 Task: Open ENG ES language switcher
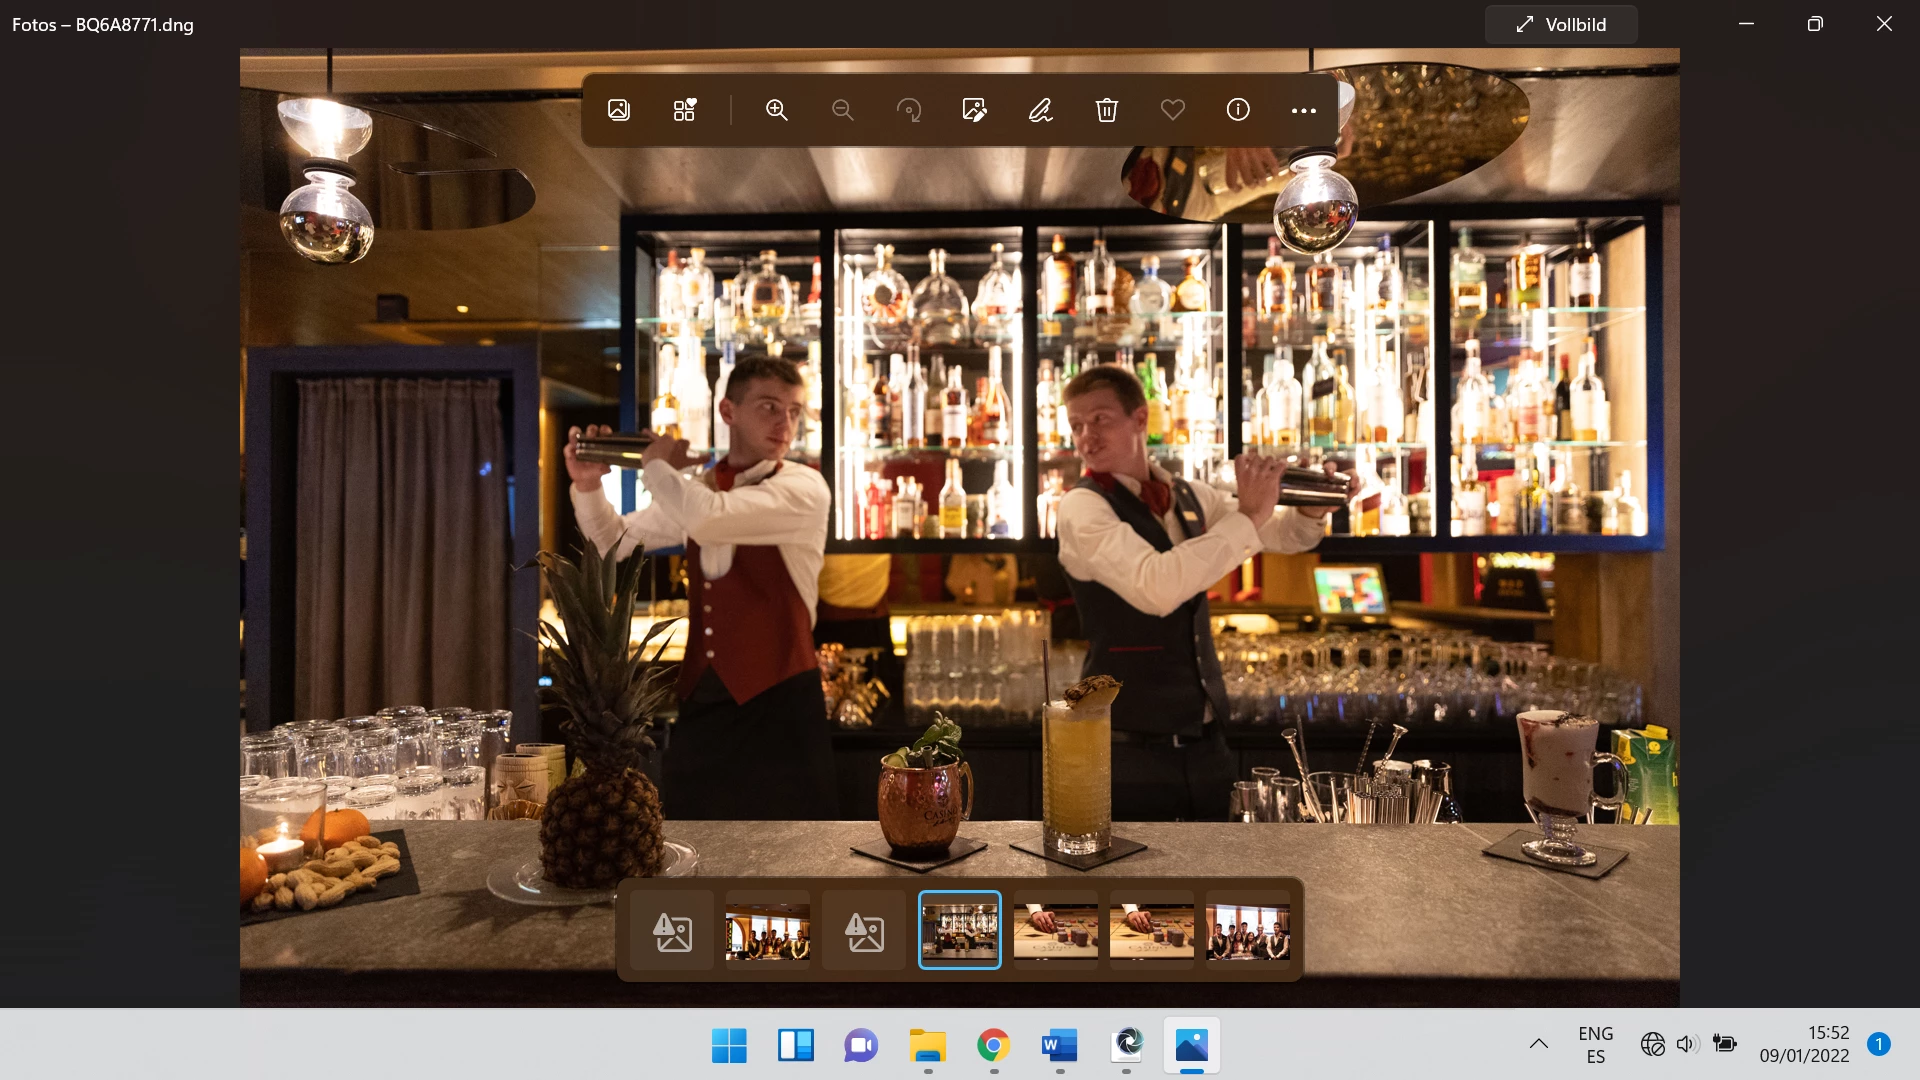tap(1595, 1045)
